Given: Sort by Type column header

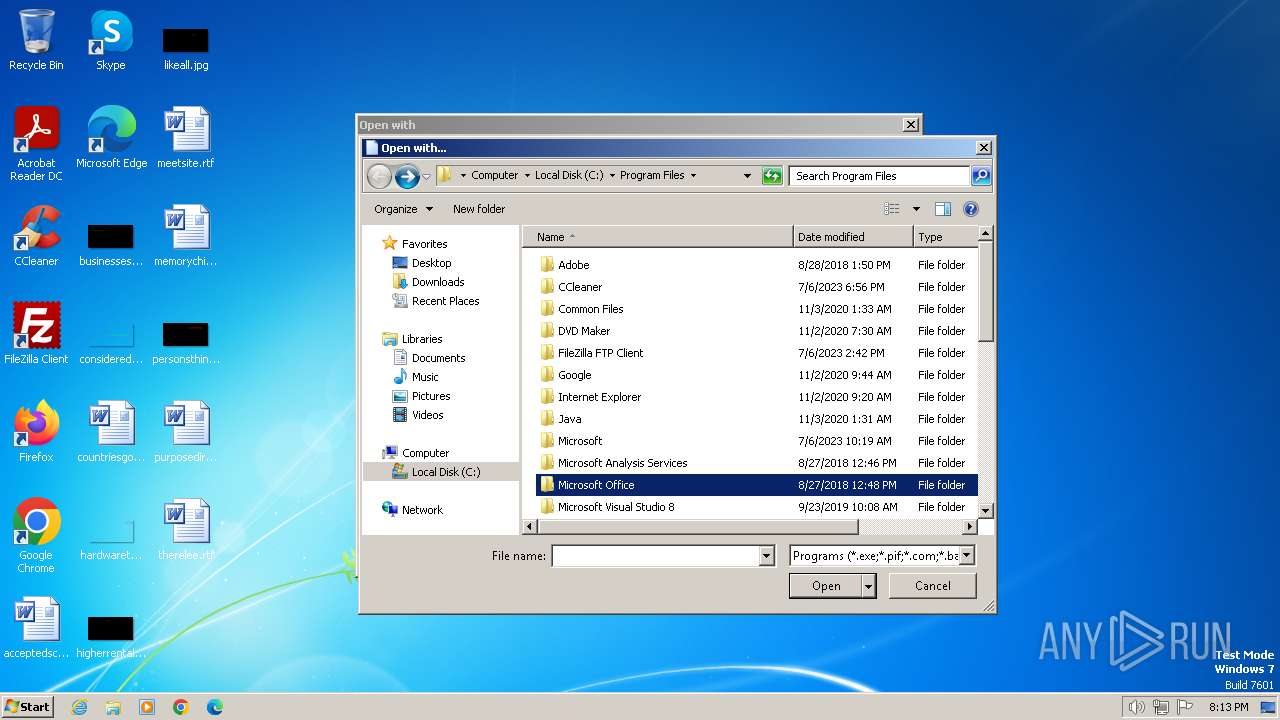Looking at the screenshot, I should (945, 237).
